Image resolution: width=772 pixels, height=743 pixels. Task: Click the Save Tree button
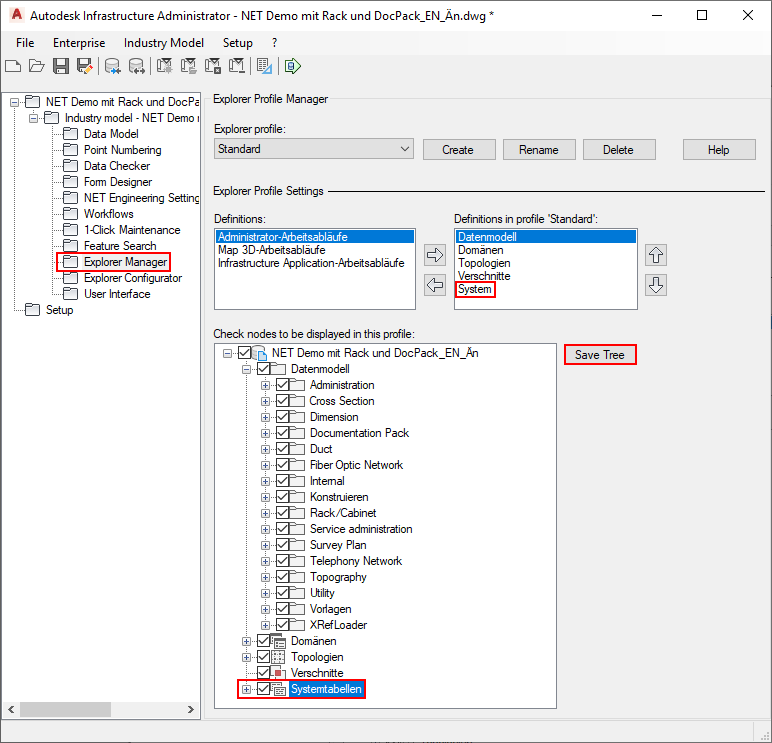[600, 355]
